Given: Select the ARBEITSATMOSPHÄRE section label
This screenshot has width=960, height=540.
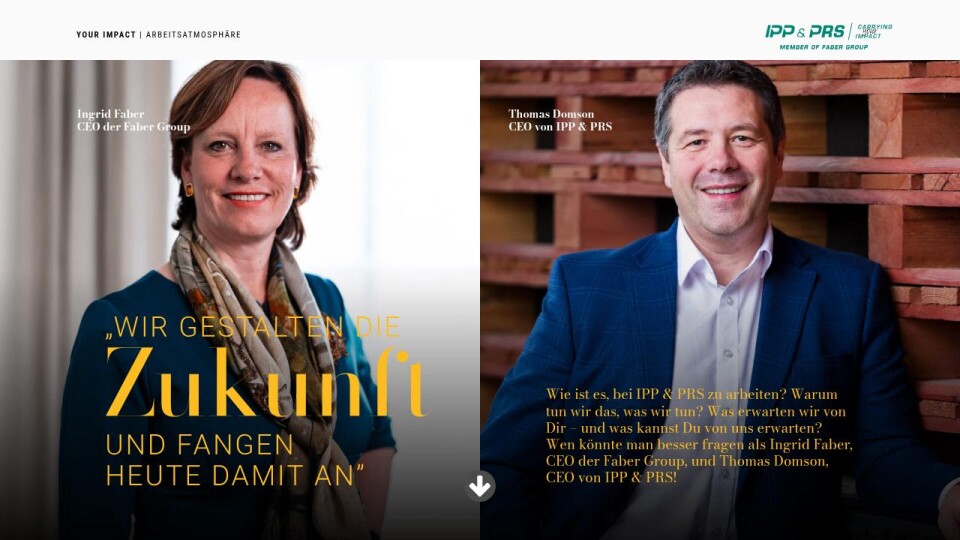Looking at the screenshot, I should (x=193, y=35).
